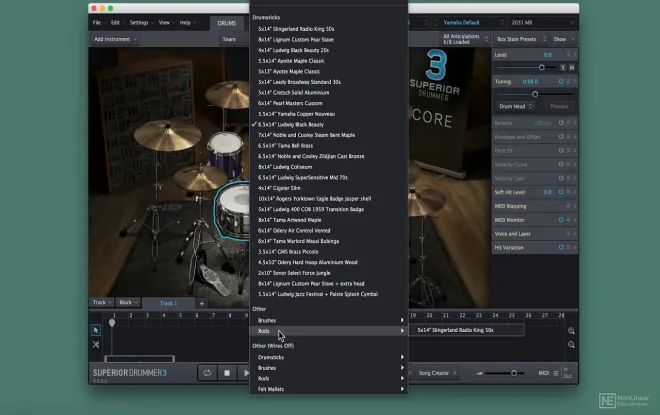The image size is (660, 415).
Task: Click the playhead marker at bar 1
Action: click(x=112, y=323)
